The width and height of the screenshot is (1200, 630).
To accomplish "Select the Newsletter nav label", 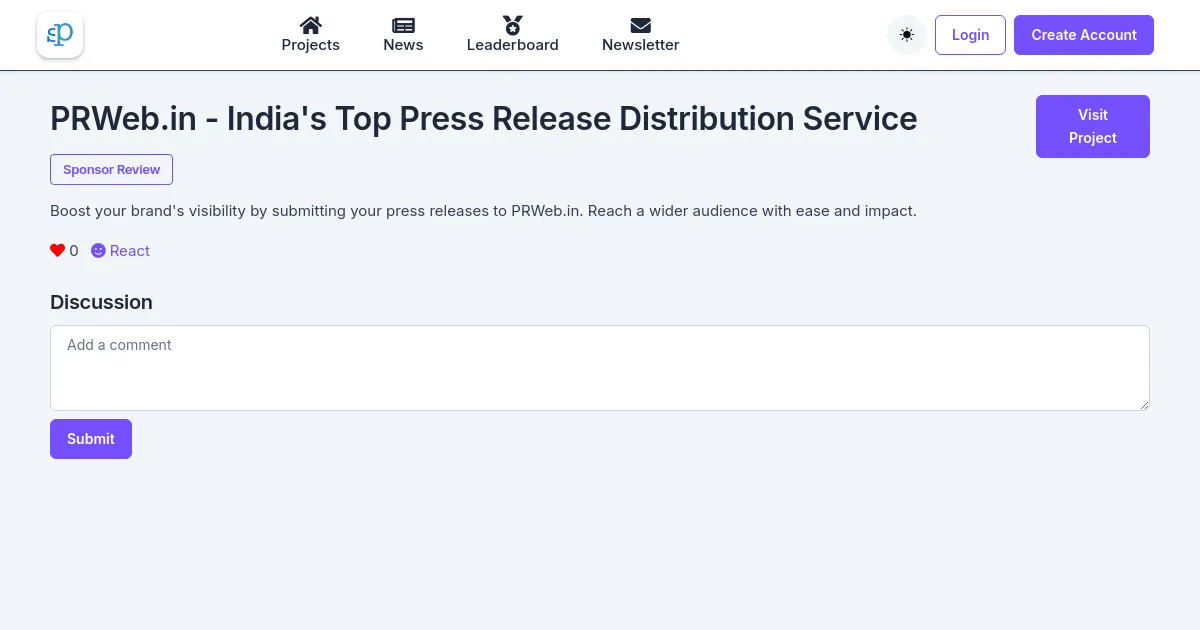I will pos(640,45).
